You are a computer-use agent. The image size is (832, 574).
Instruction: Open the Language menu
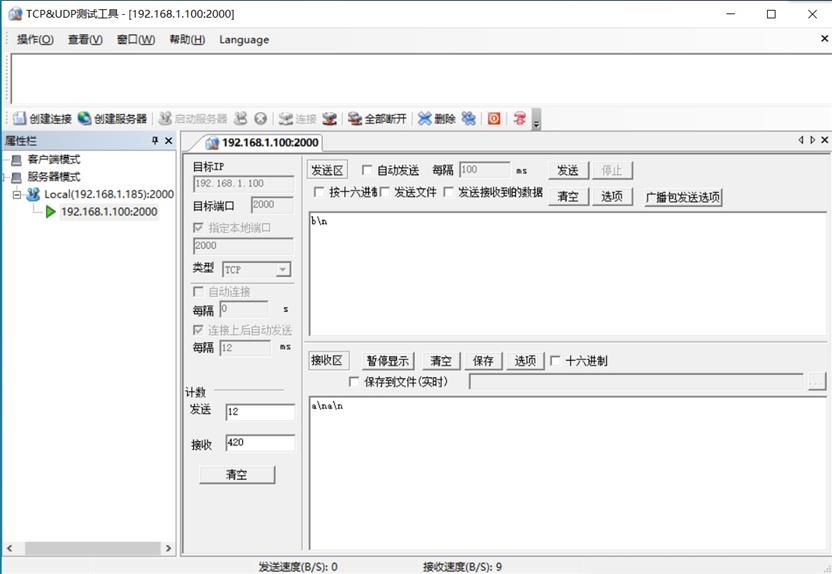click(x=244, y=40)
